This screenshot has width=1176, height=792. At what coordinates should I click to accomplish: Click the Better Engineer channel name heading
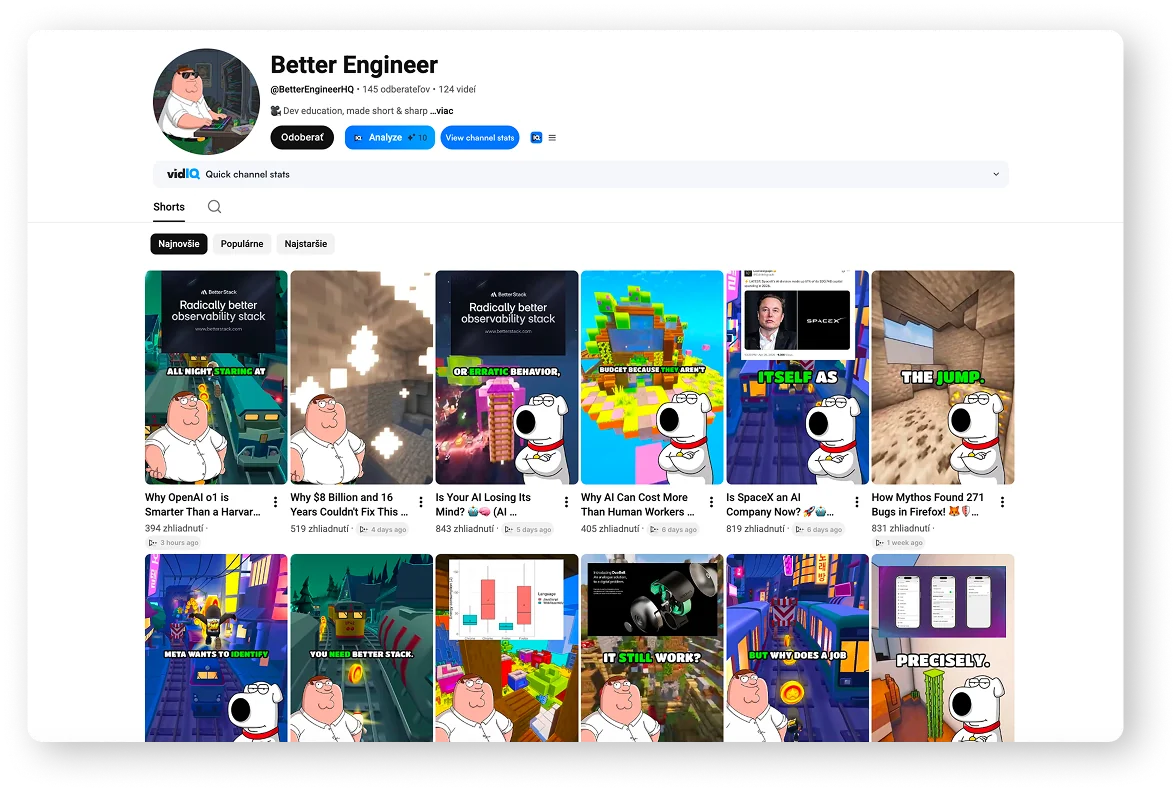pos(354,65)
